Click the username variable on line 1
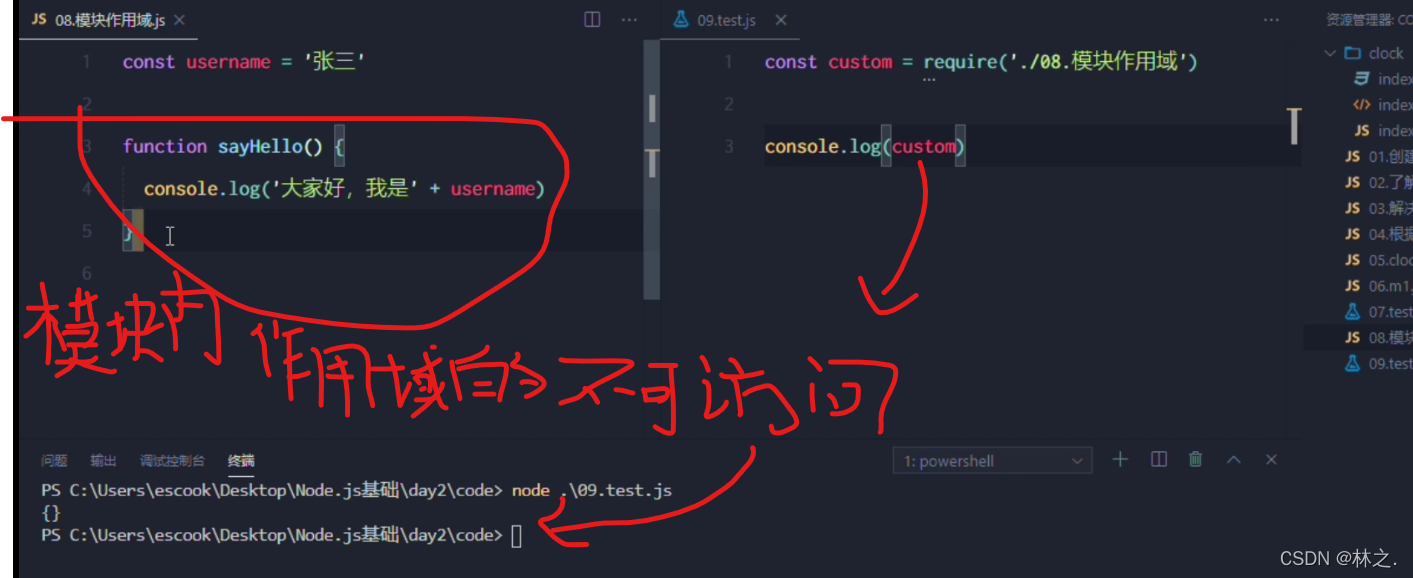 [x=228, y=62]
